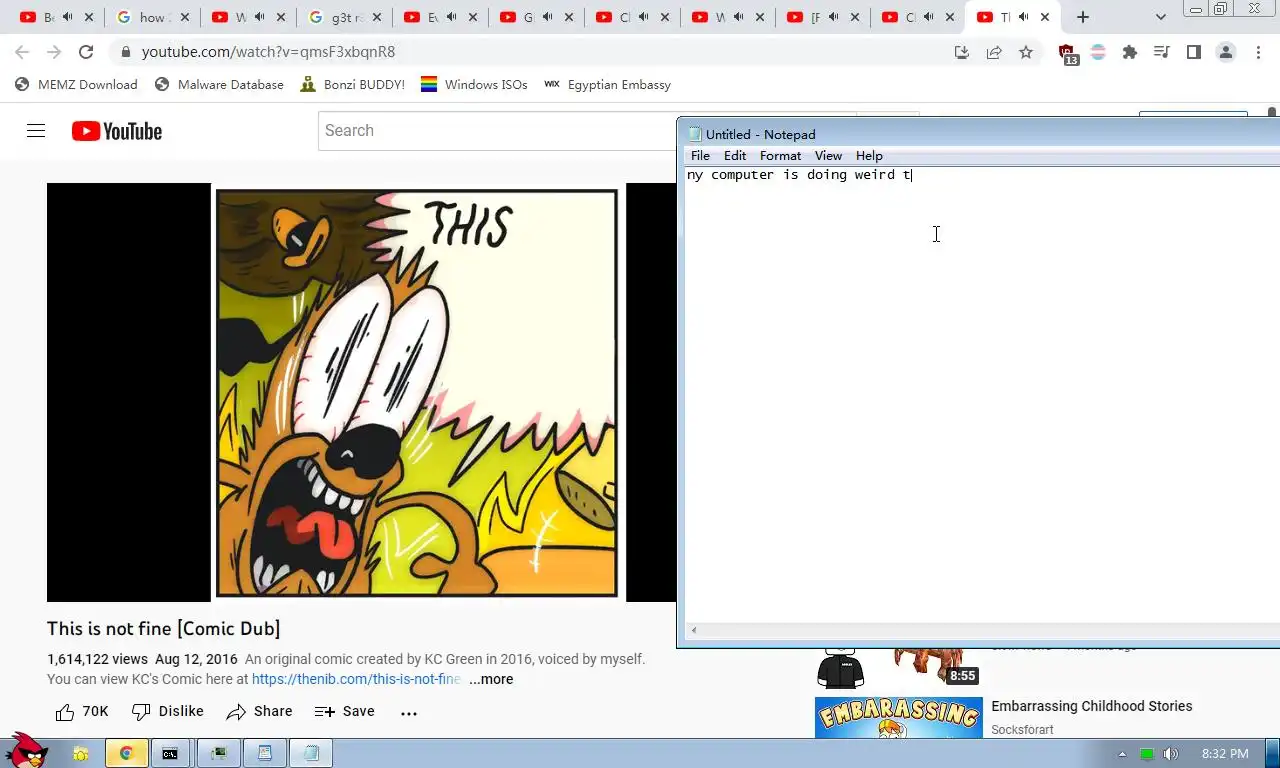Open the Socksforart channel name
This screenshot has width=1280, height=768.
point(1022,730)
